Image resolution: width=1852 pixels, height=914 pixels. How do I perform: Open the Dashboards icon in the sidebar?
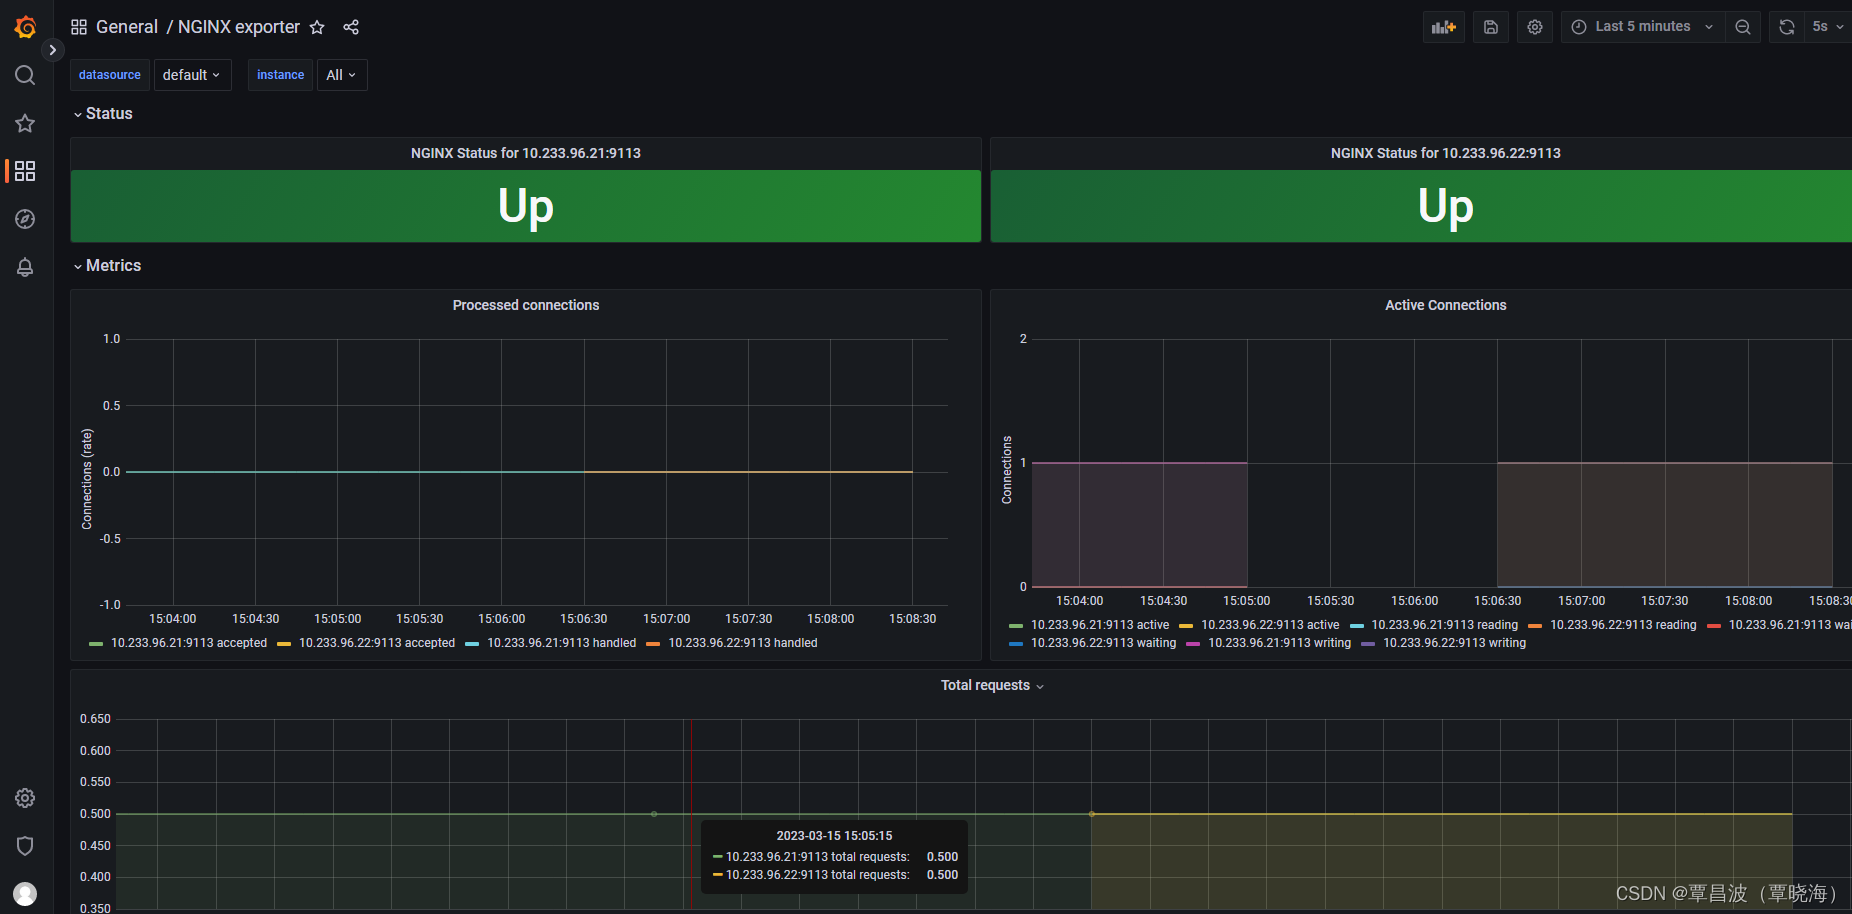(25, 171)
